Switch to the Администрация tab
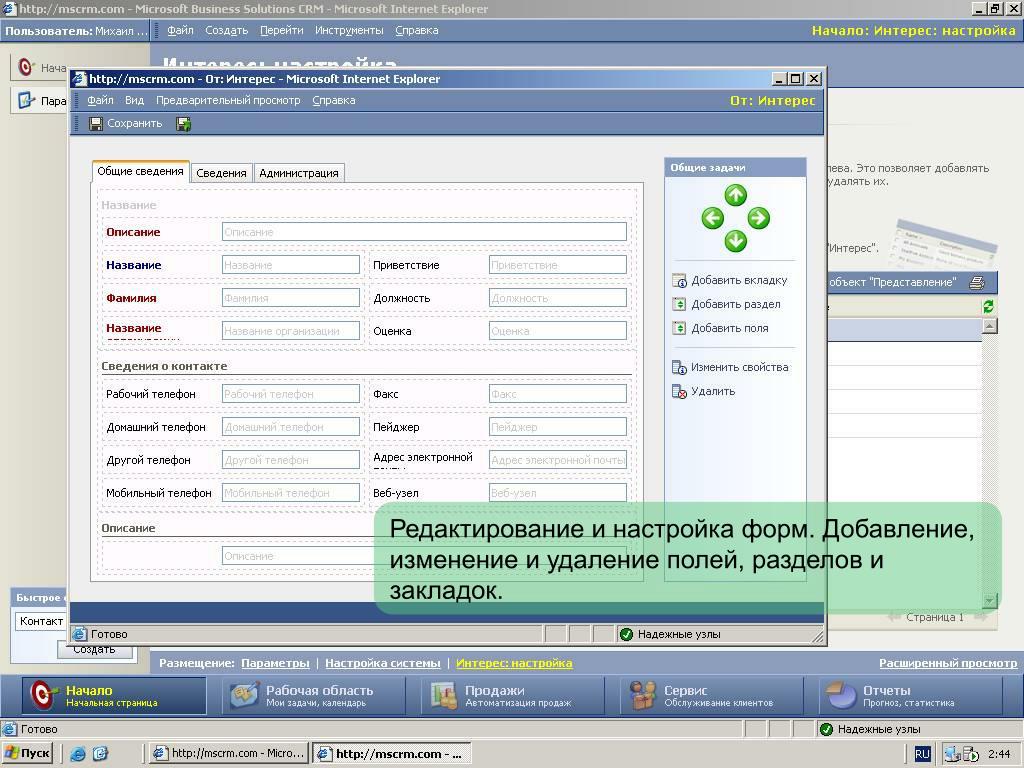Screen dimensions: 1024x768 298,173
